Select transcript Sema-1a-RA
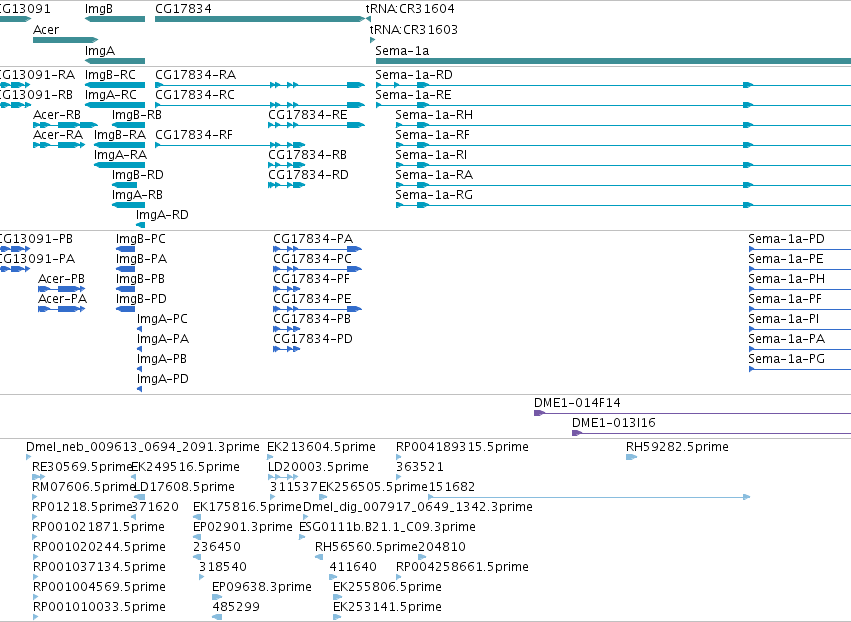 tap(624, 185)
